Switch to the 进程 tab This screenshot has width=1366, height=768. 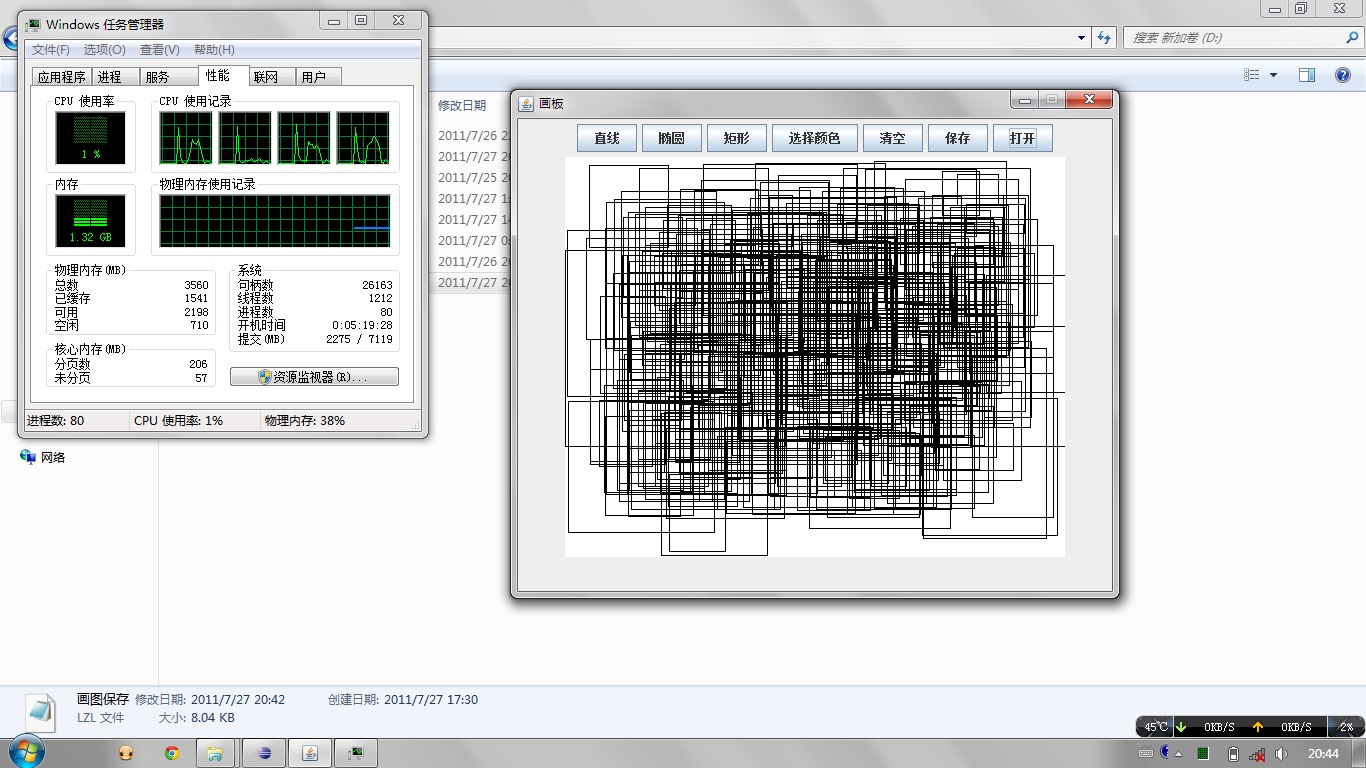(110, 77)
